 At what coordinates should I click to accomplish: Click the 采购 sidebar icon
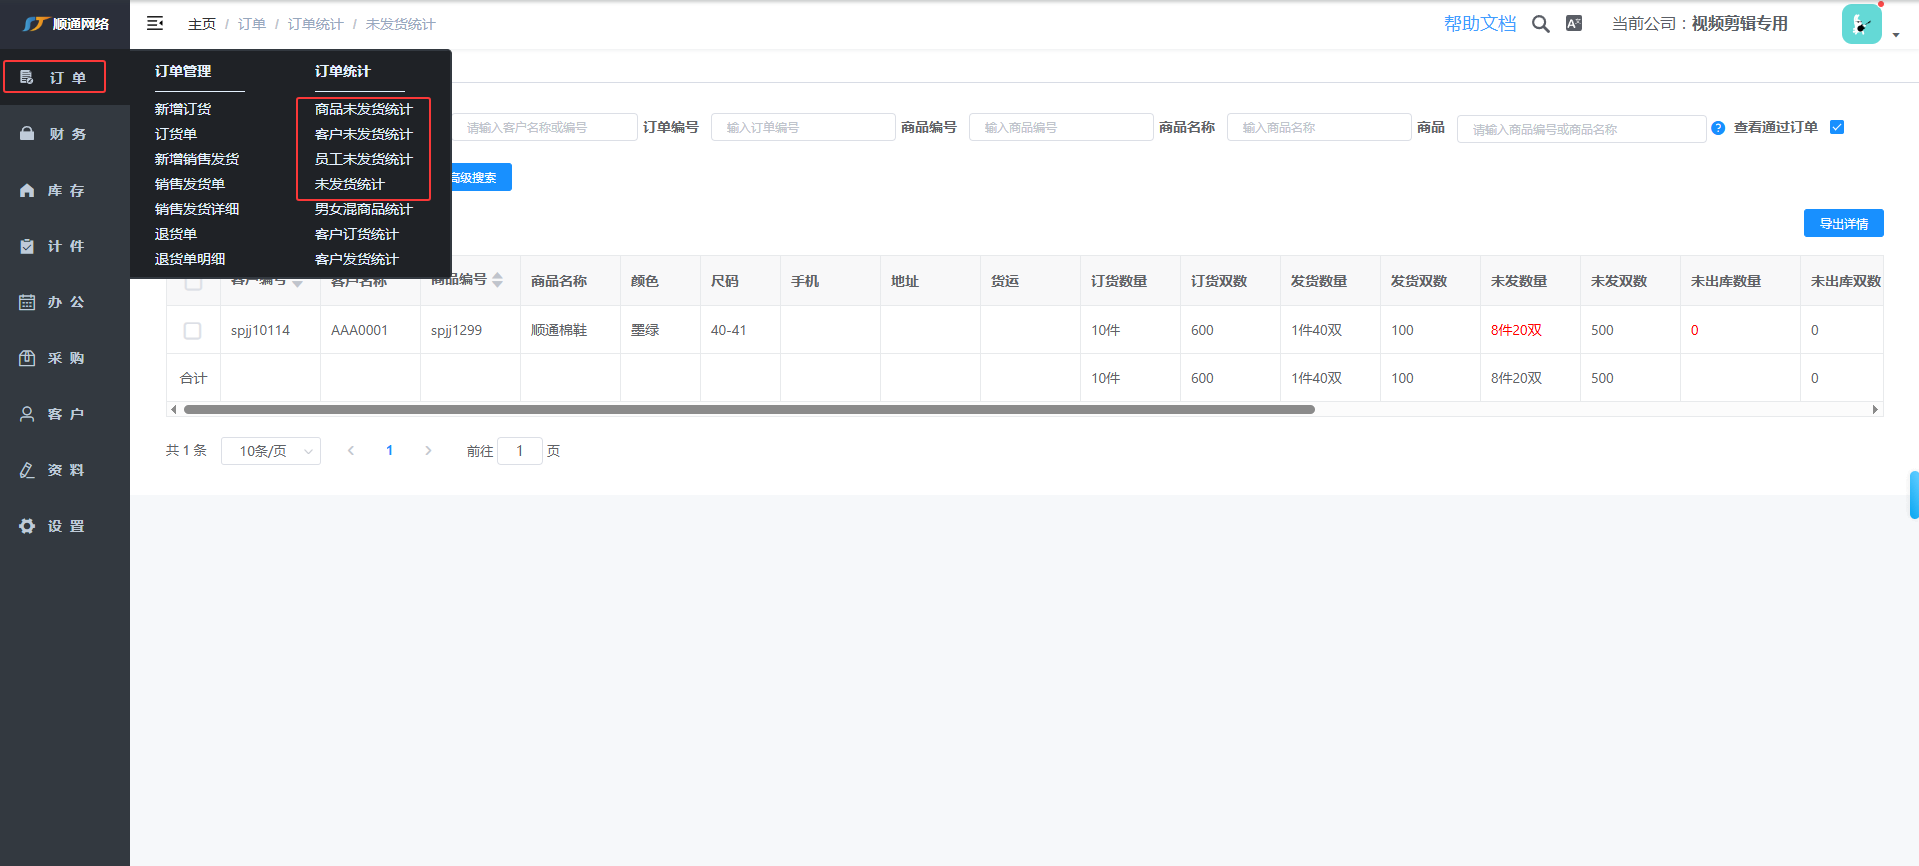pos(27,358)
